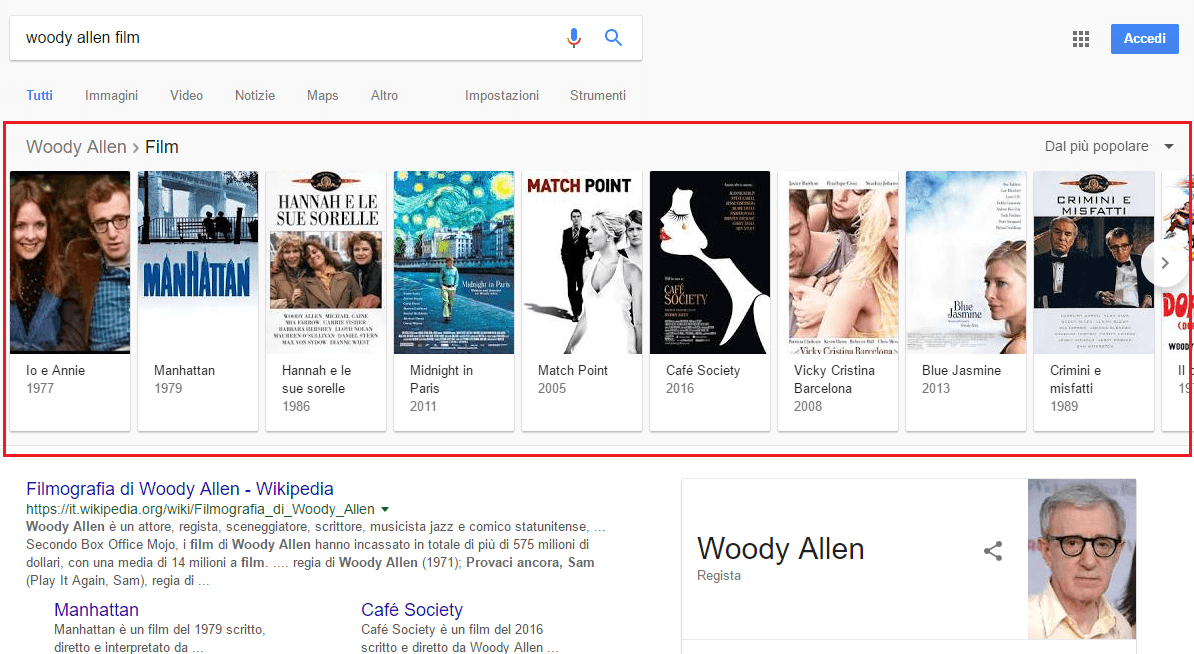
Task: Advance the film carousel to next
Action: [1164, 263]
